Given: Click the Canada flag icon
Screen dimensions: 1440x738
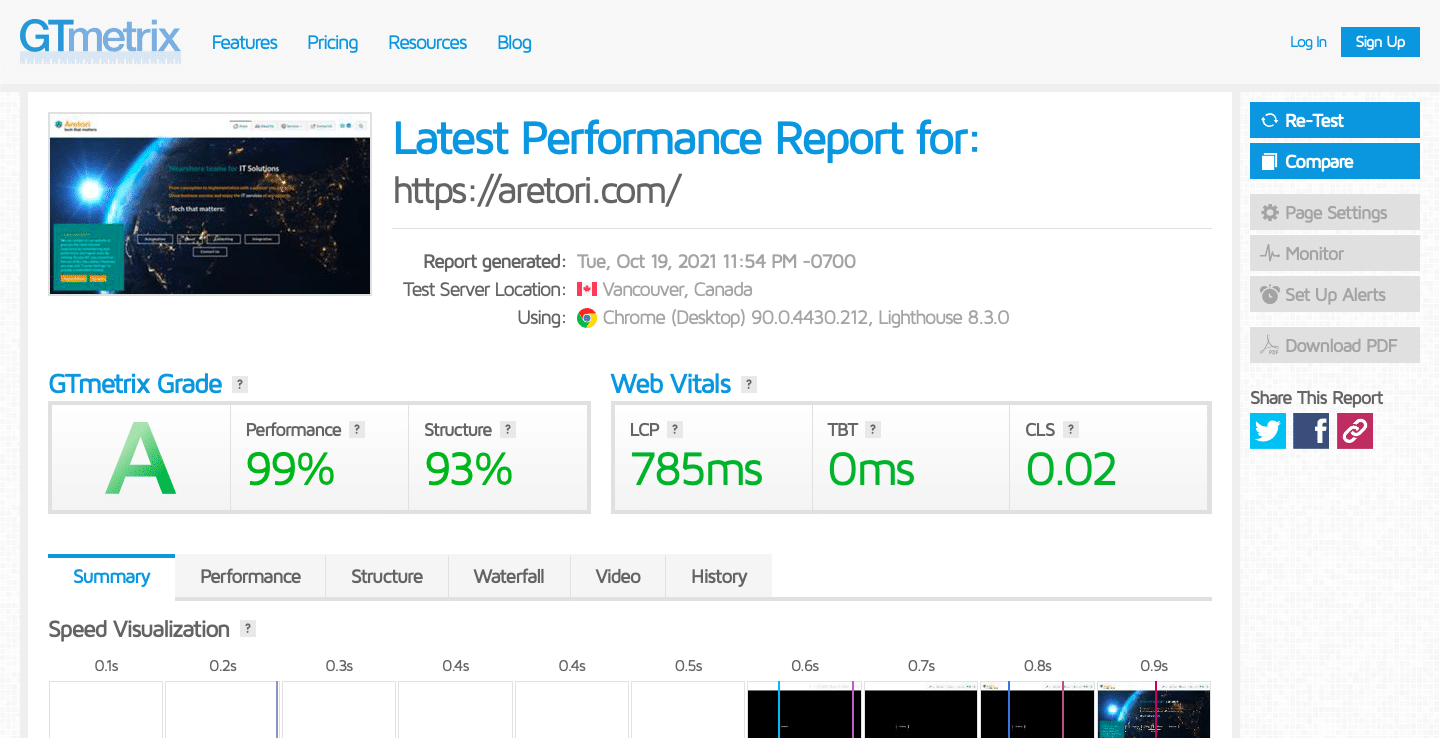Looking at the screenshot, I should pos(587,289).
